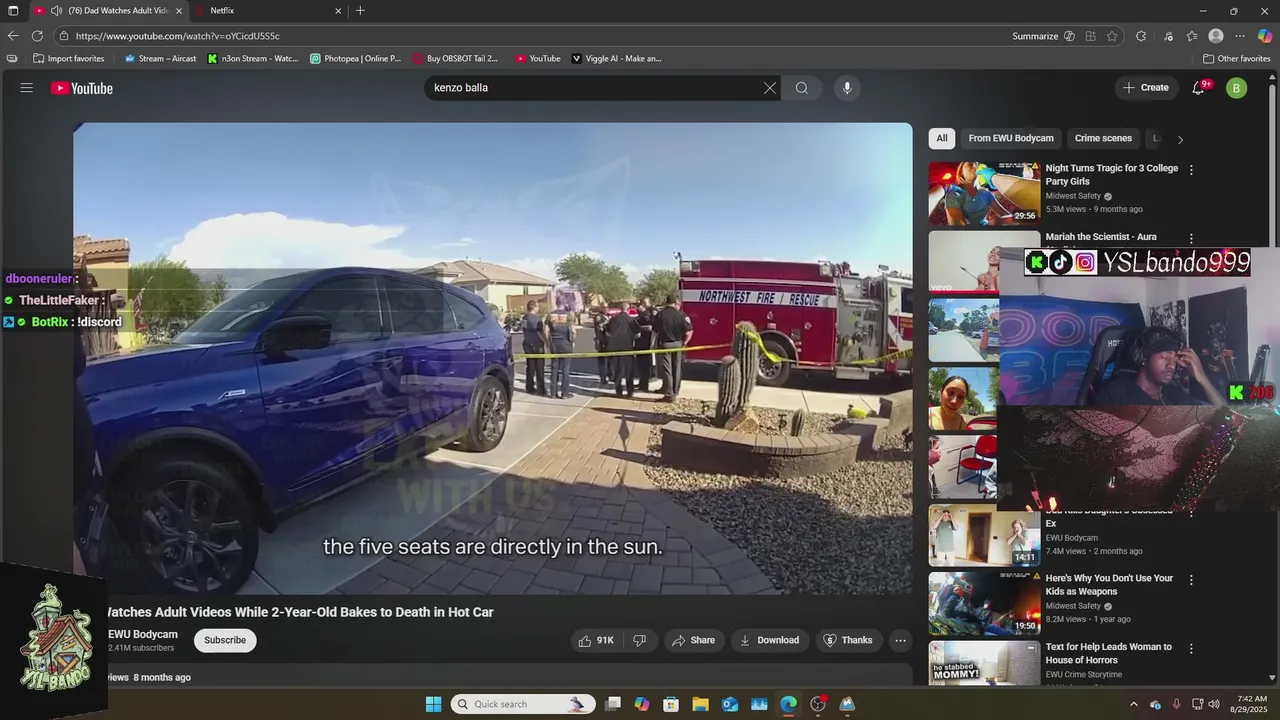Open split screen icon in address bar
This screenshot has height=720, width=1280.
tap(1090, 36)
